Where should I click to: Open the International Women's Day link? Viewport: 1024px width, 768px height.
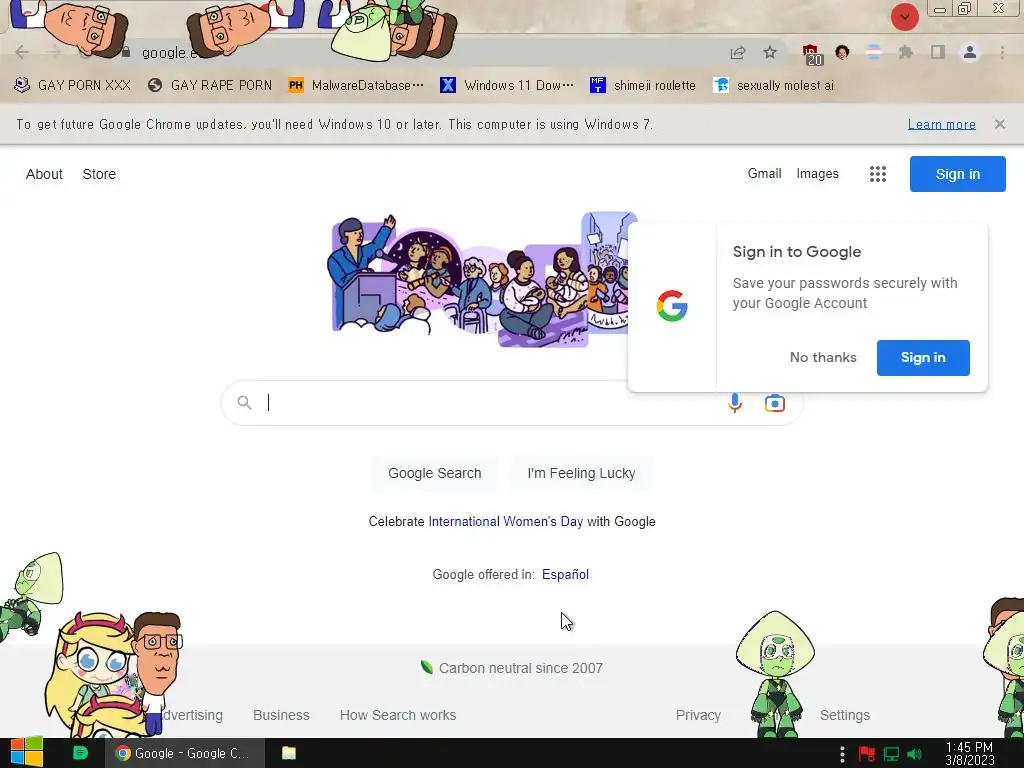click(505, 521)
